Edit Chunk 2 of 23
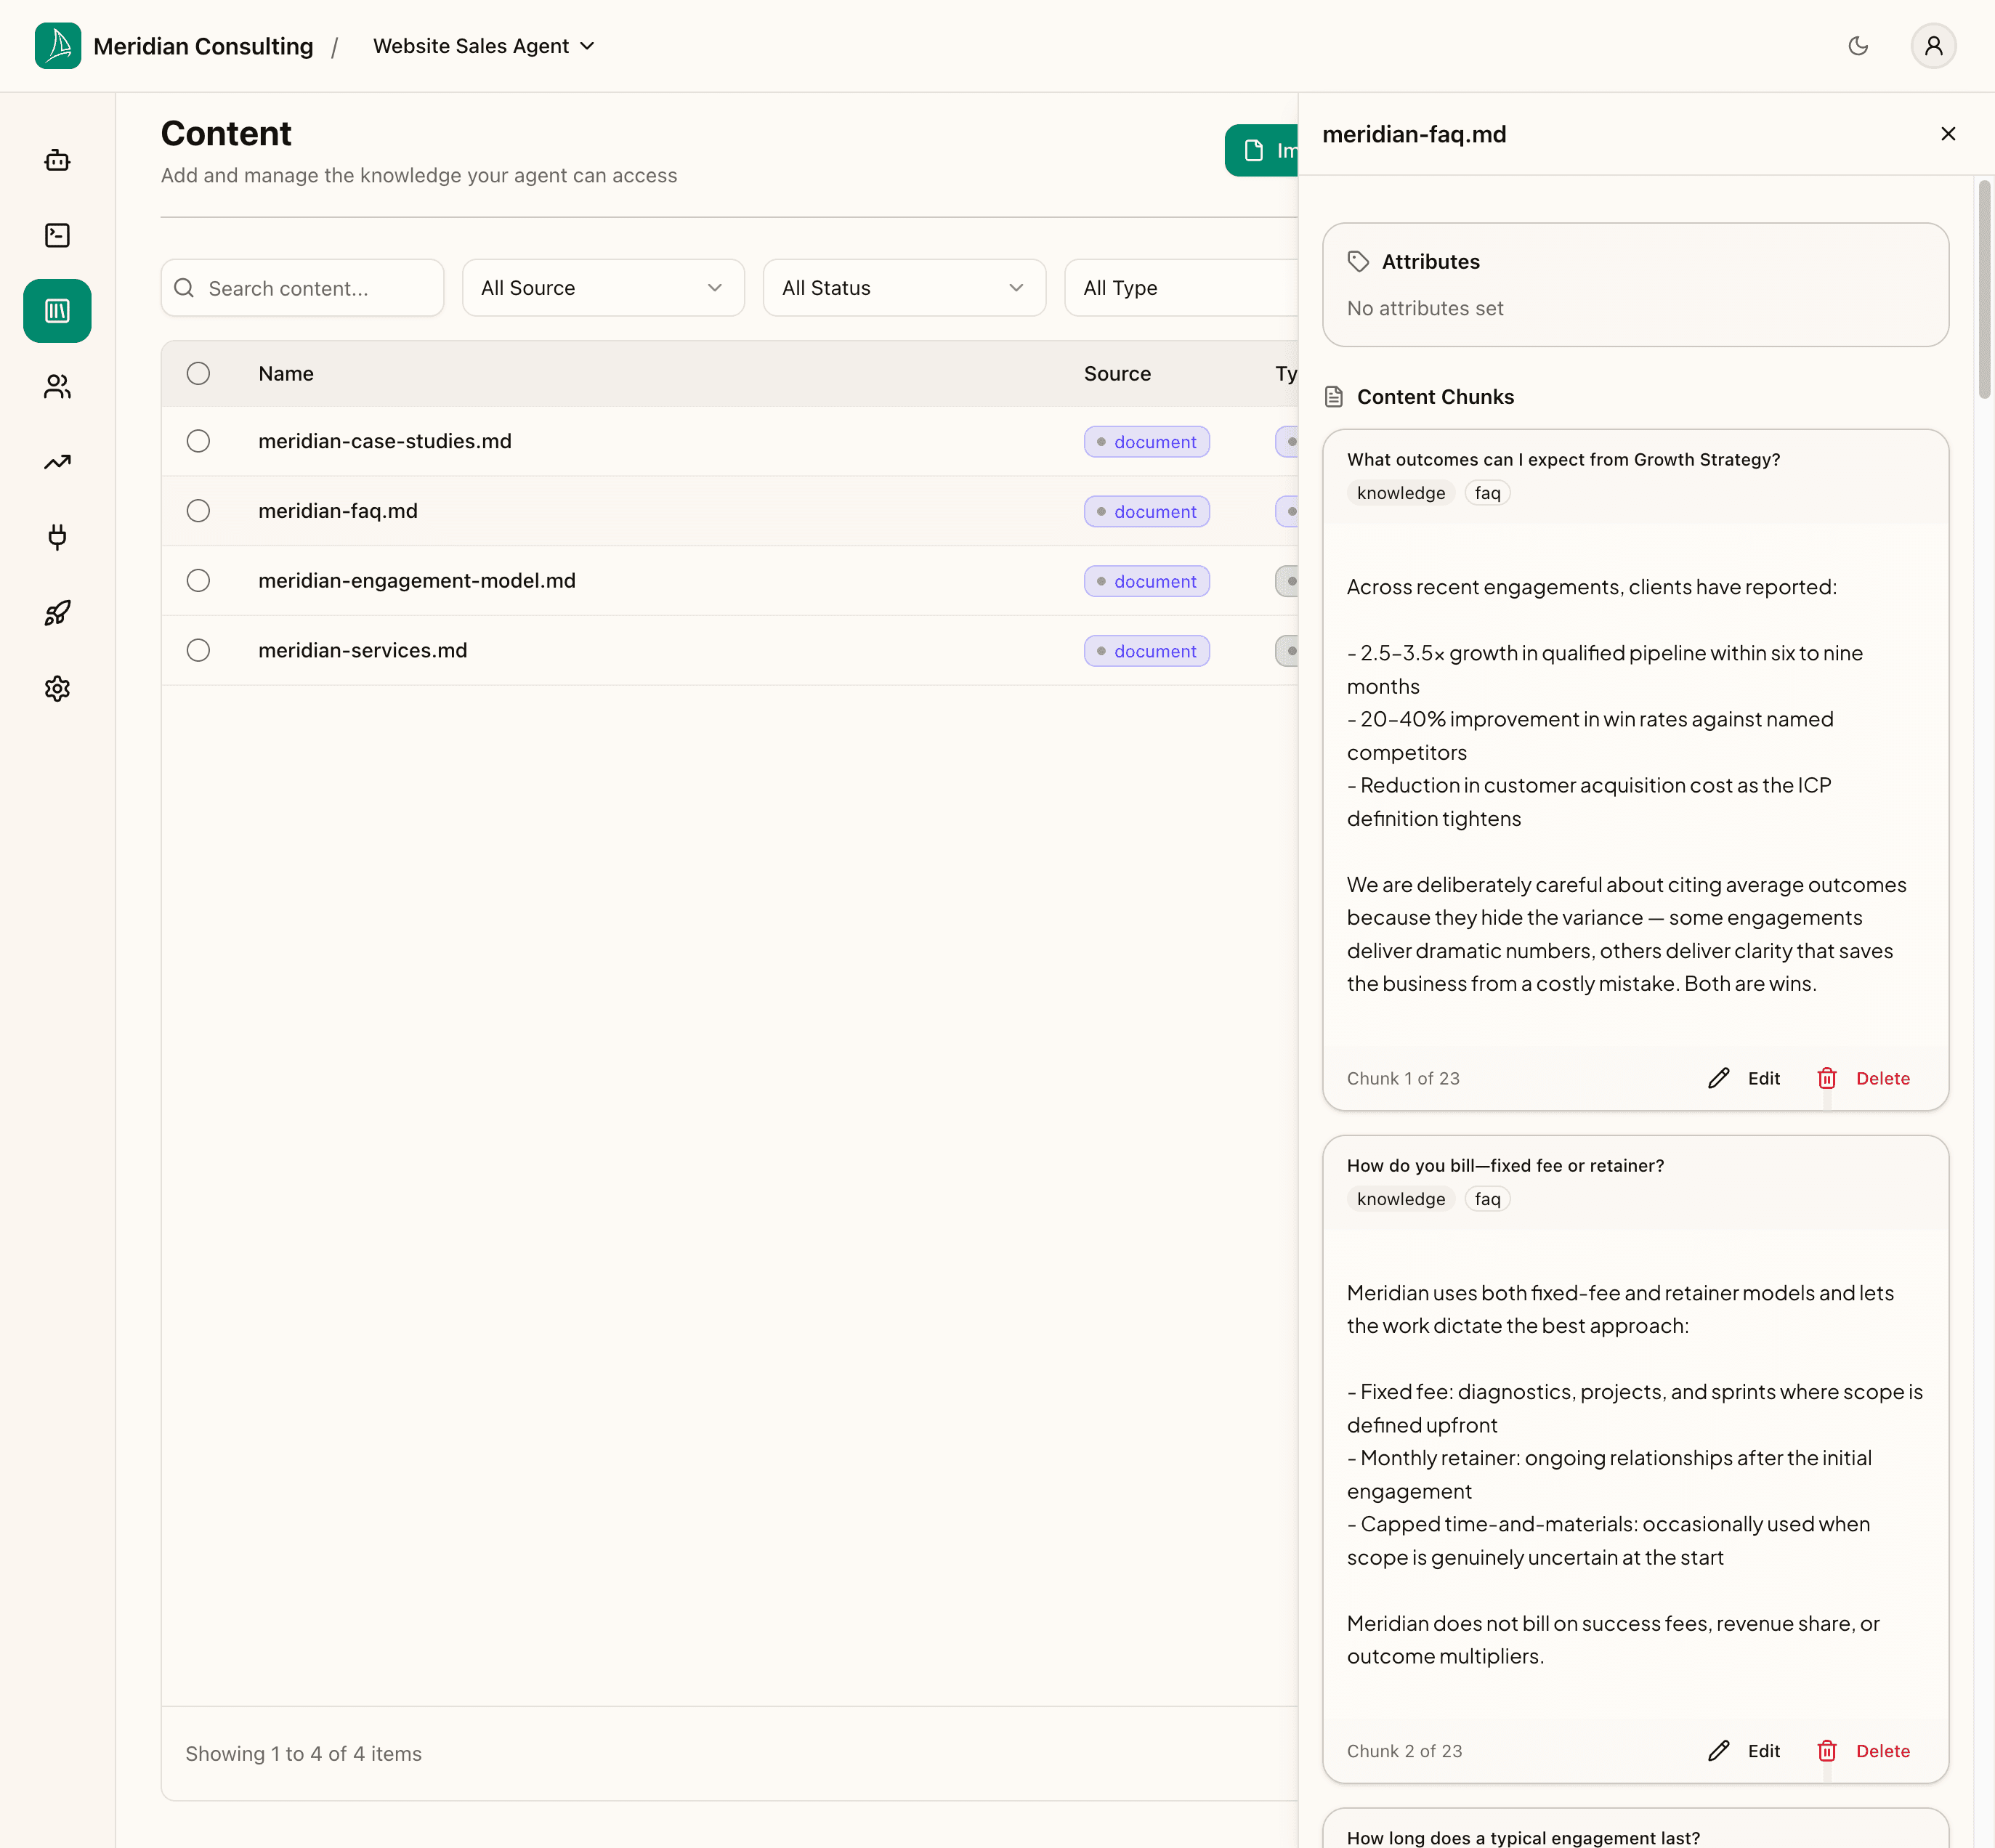Screen dimensions: 1995x1848 [1744, 1751]
